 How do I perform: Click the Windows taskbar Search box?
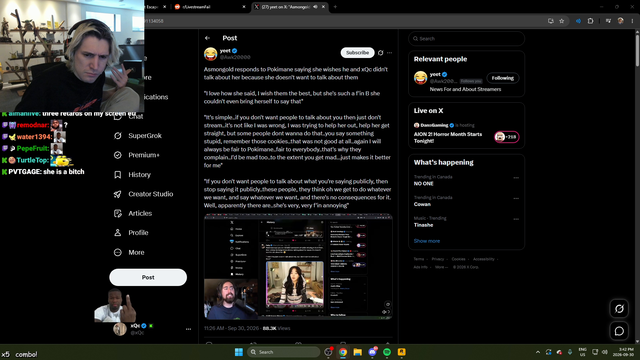pos(283,352)
